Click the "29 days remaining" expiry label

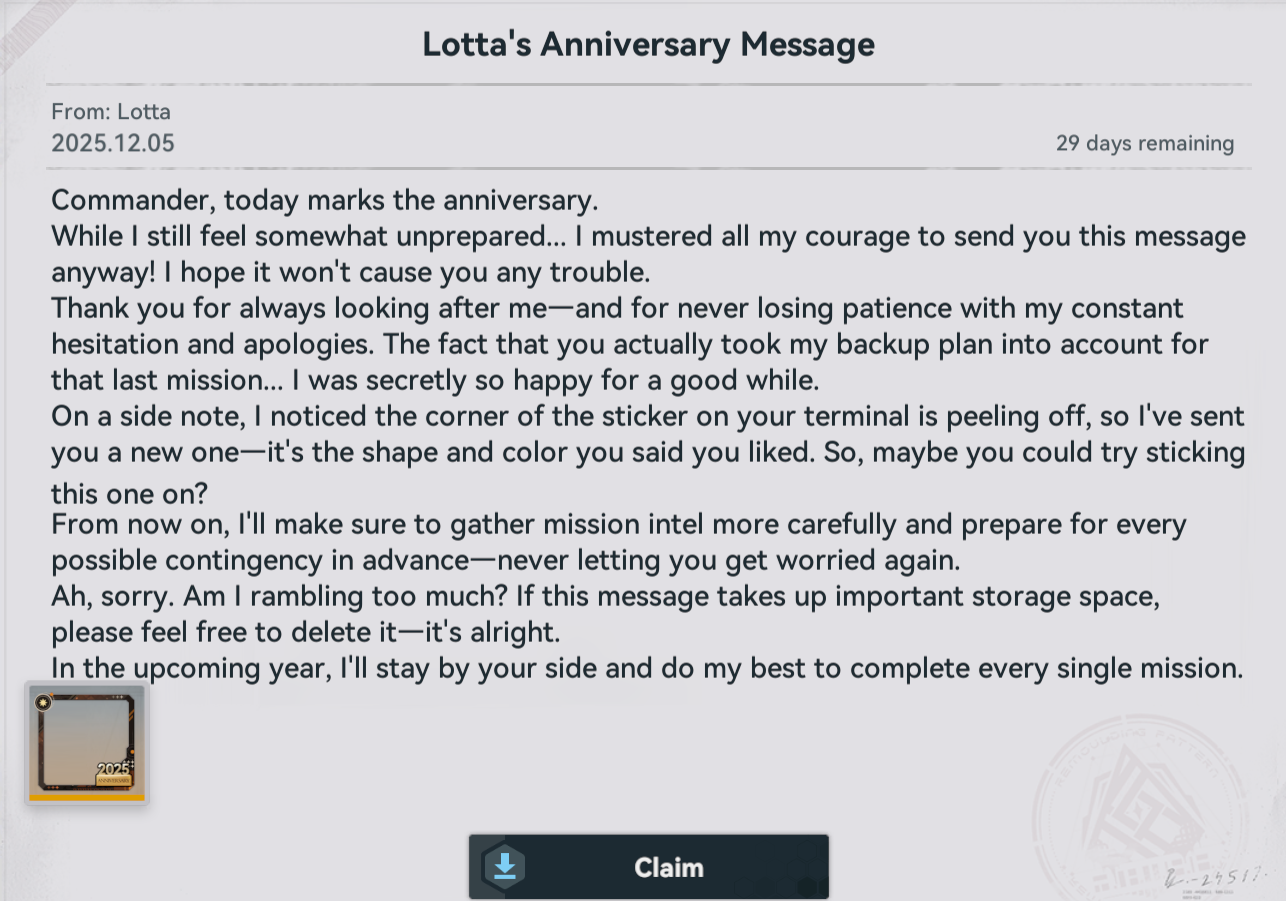(x=1144, y=143)
